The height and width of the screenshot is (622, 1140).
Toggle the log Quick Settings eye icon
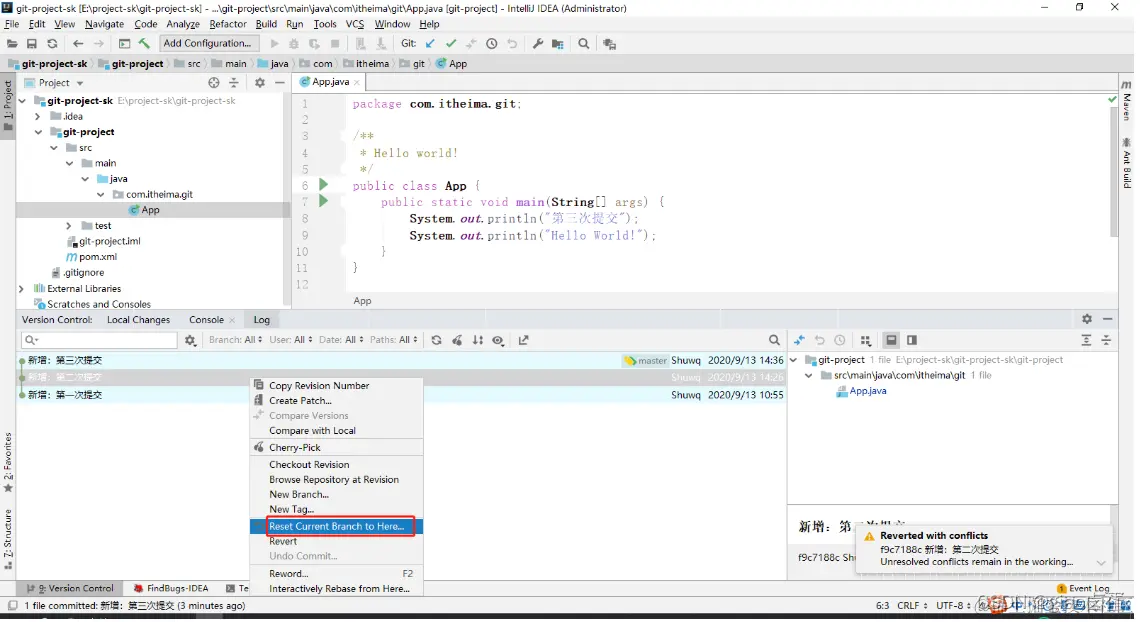(x=498, y=340)
